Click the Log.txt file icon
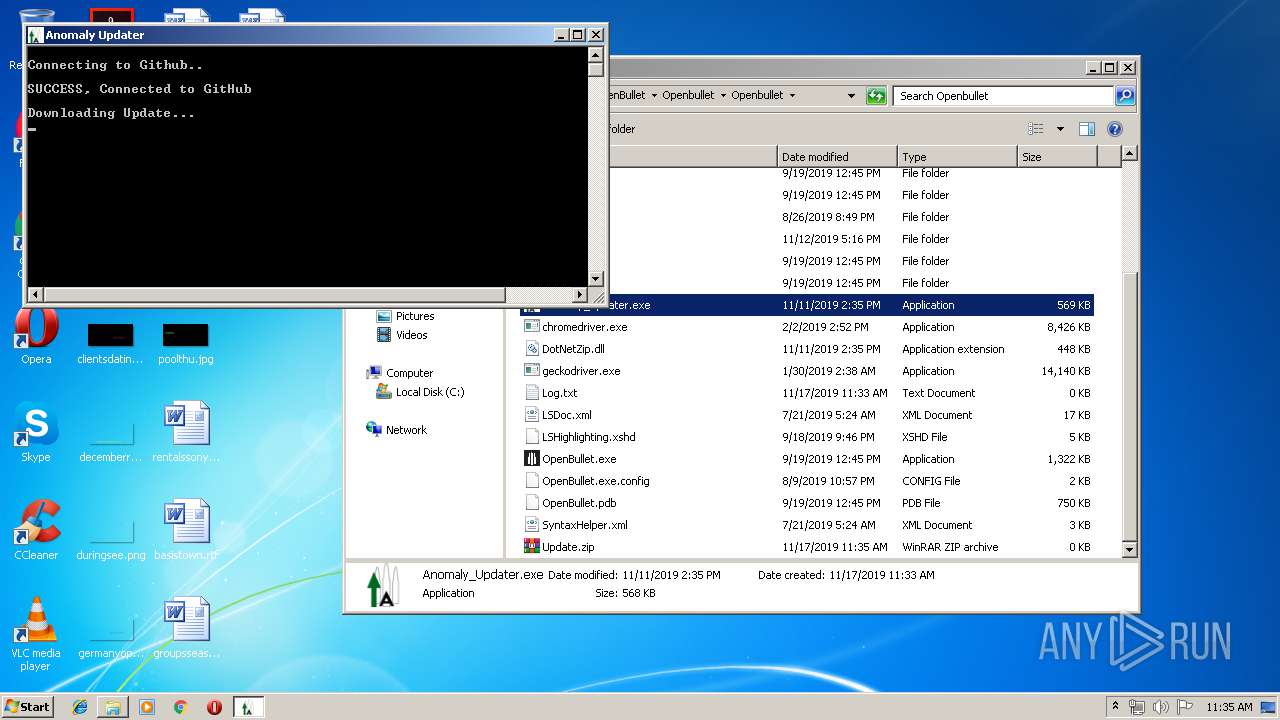The width and height of the screenshot is (1280, 720). (532, 393)
